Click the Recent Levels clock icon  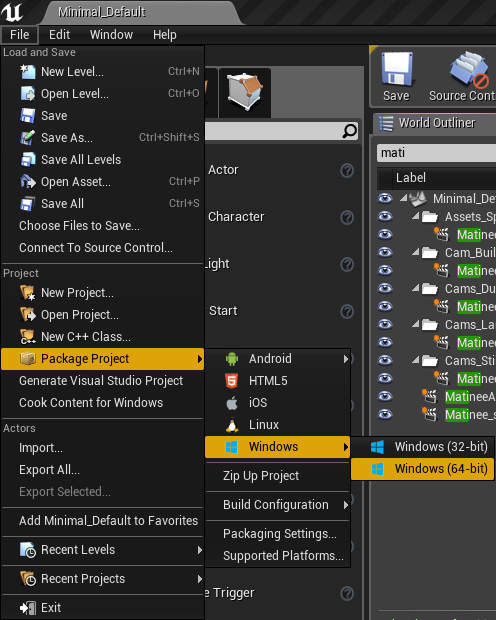(x=28, y=550)
